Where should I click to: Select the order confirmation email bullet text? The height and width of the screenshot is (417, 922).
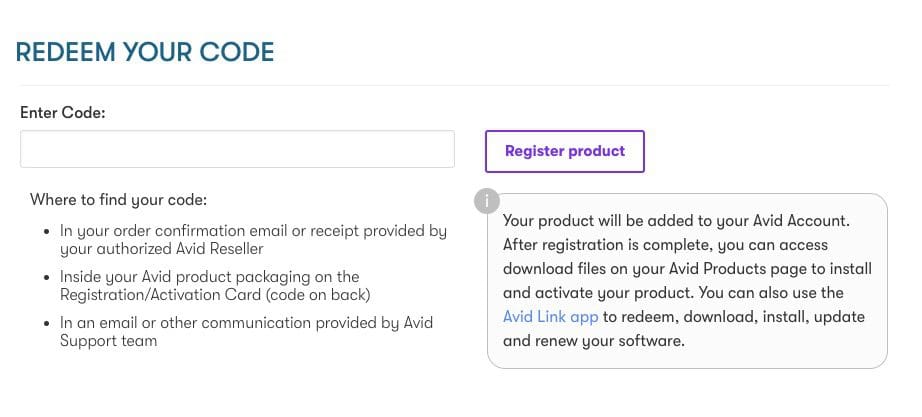click(x=253, y=239)
